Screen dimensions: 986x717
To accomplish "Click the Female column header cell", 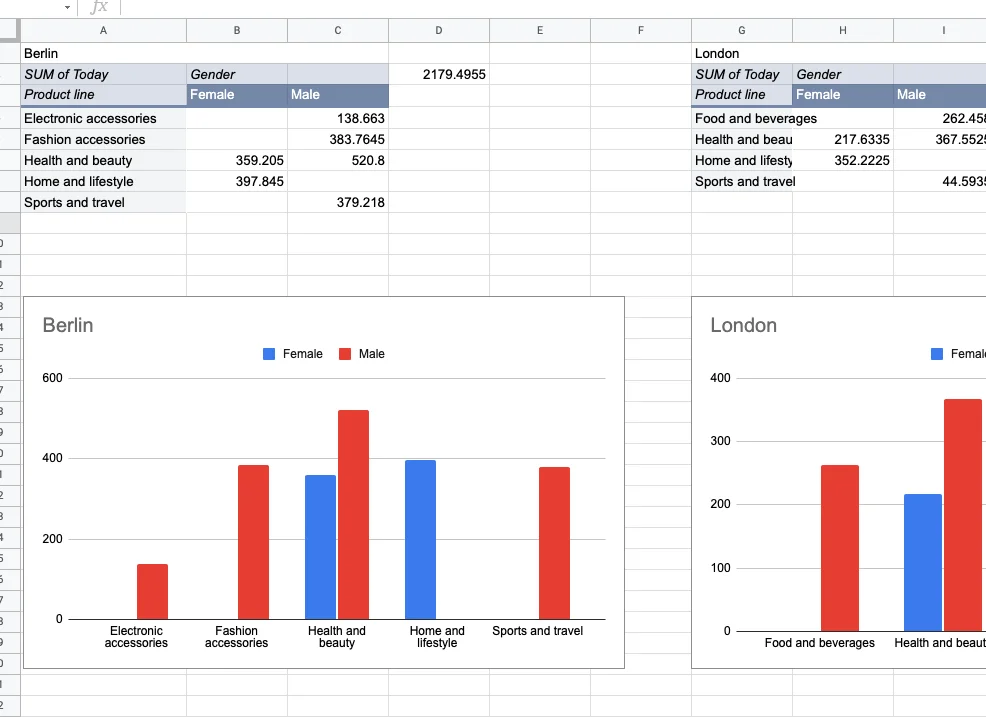I will [236, 94].
